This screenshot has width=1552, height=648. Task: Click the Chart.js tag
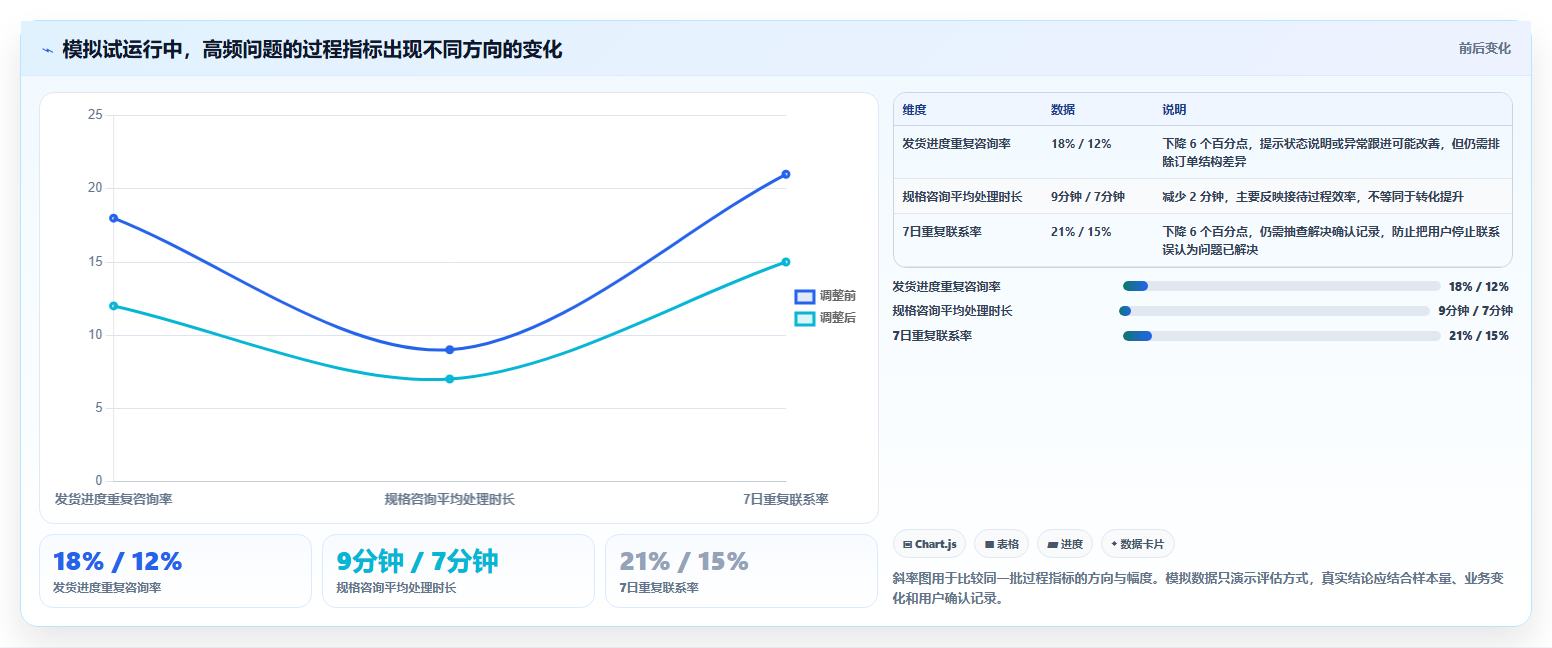click(x=929, y=544)
